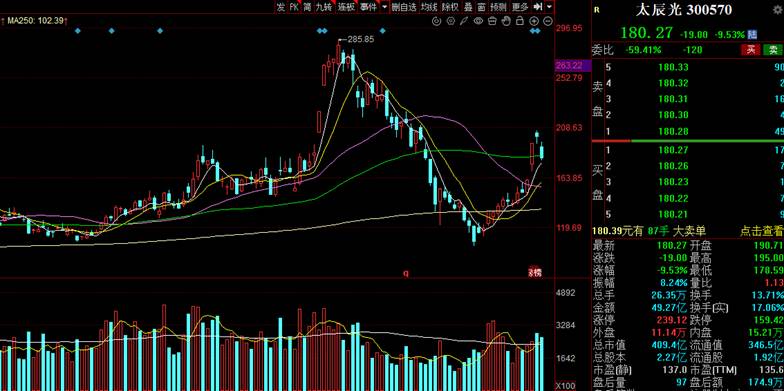The width and height of the screenshot is (784, 391).
Task: Click the red 买 buy button
Action: tap(750, 50)
